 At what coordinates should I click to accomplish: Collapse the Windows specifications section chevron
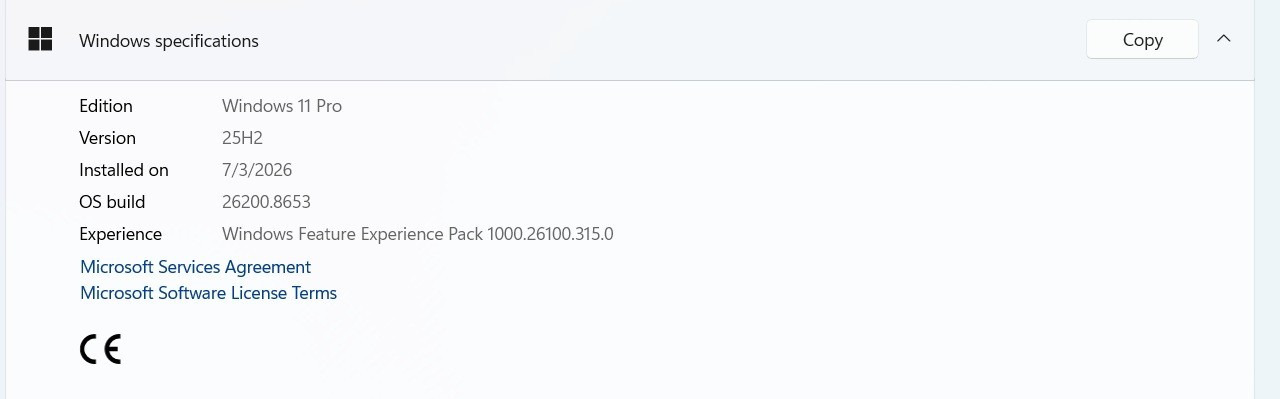(x=1224, y=39)
